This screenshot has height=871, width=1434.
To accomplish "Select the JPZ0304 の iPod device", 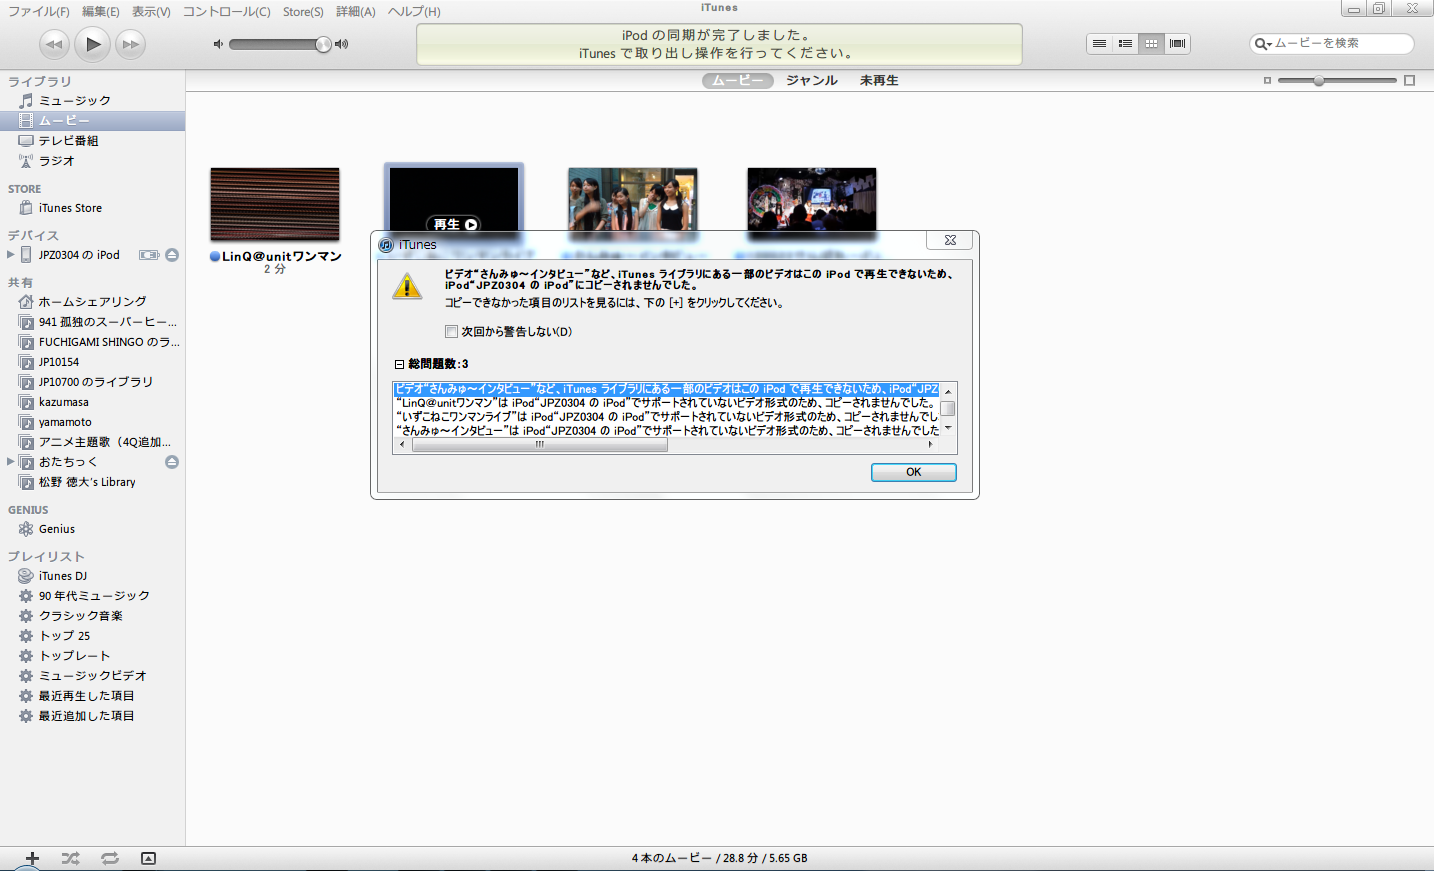I will click(x=79, y=255).
